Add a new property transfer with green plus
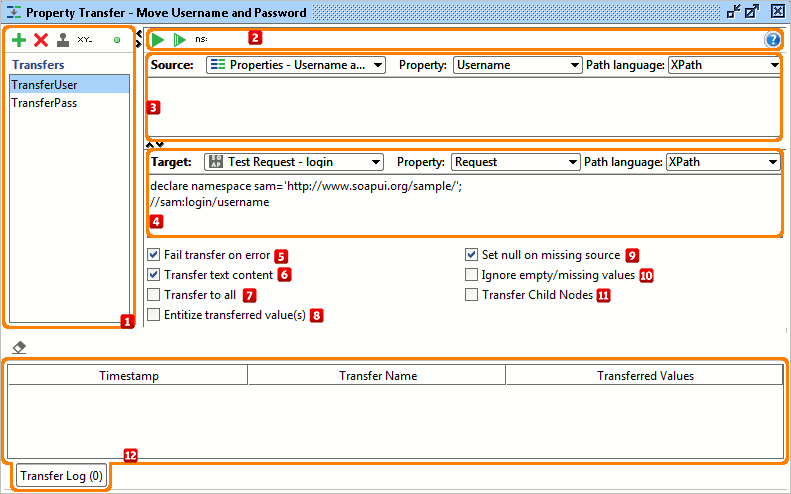 click(19, 40)
